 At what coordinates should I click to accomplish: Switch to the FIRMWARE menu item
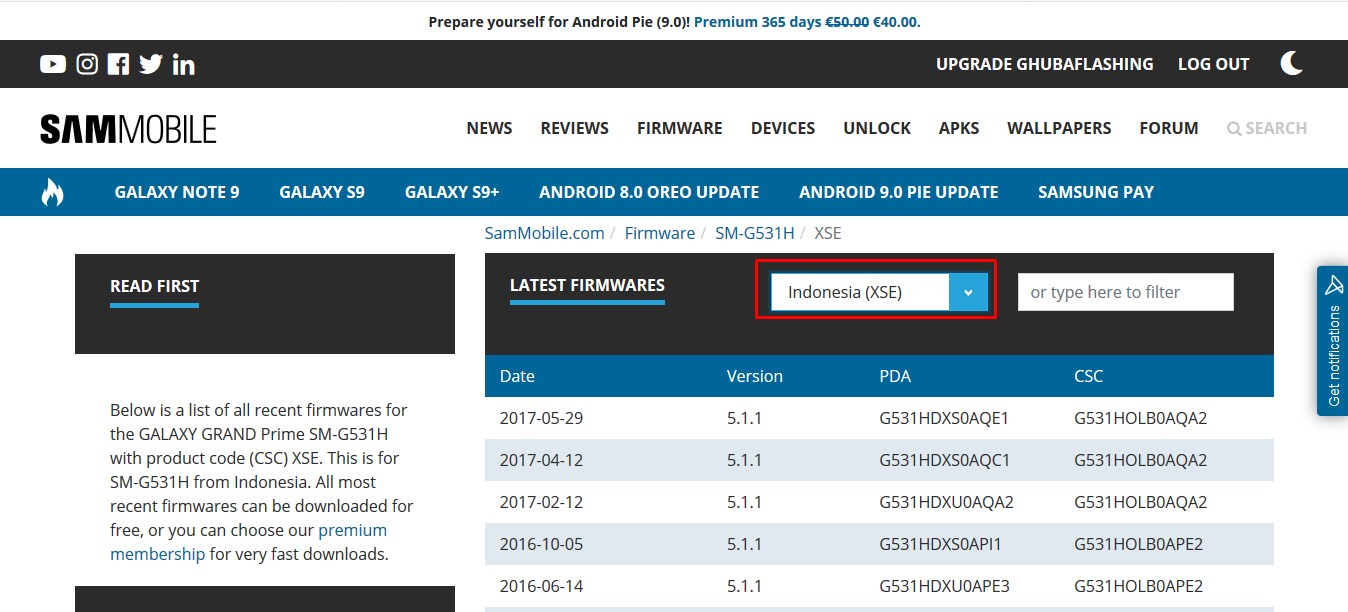(x=679, y=127)
